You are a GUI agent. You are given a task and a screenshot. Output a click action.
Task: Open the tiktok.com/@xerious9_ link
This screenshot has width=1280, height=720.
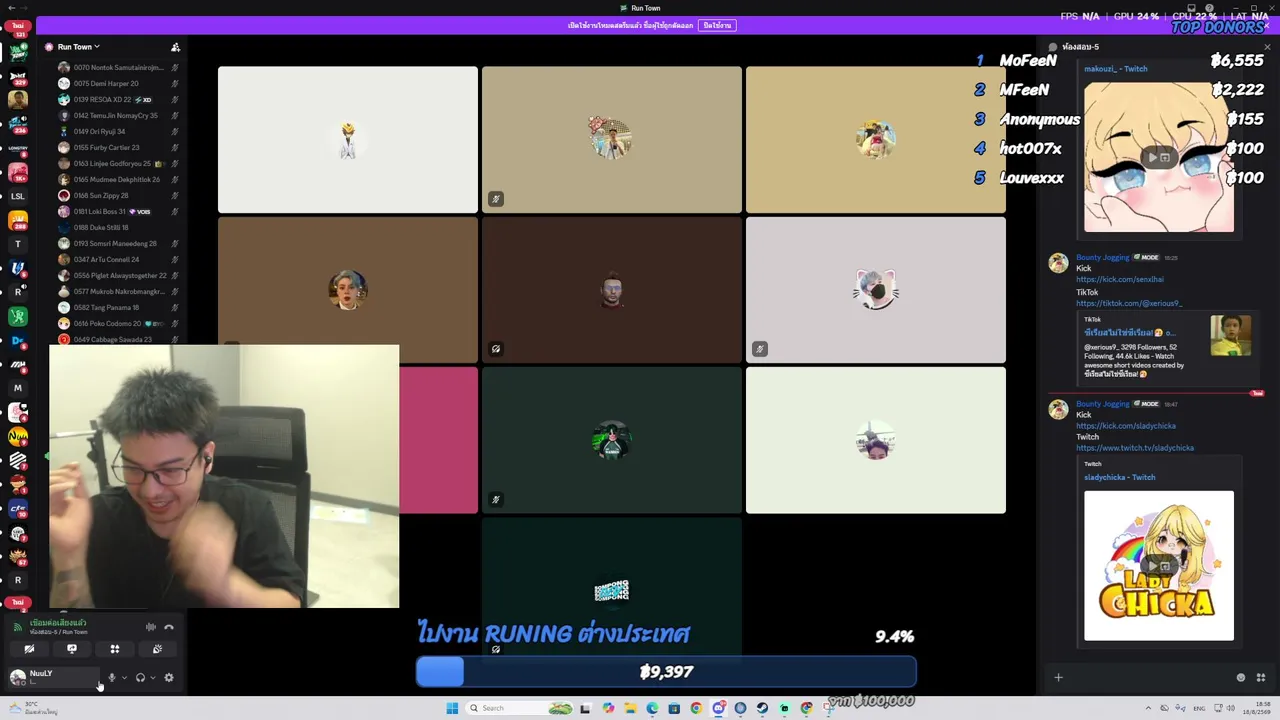coord(1129,303)
